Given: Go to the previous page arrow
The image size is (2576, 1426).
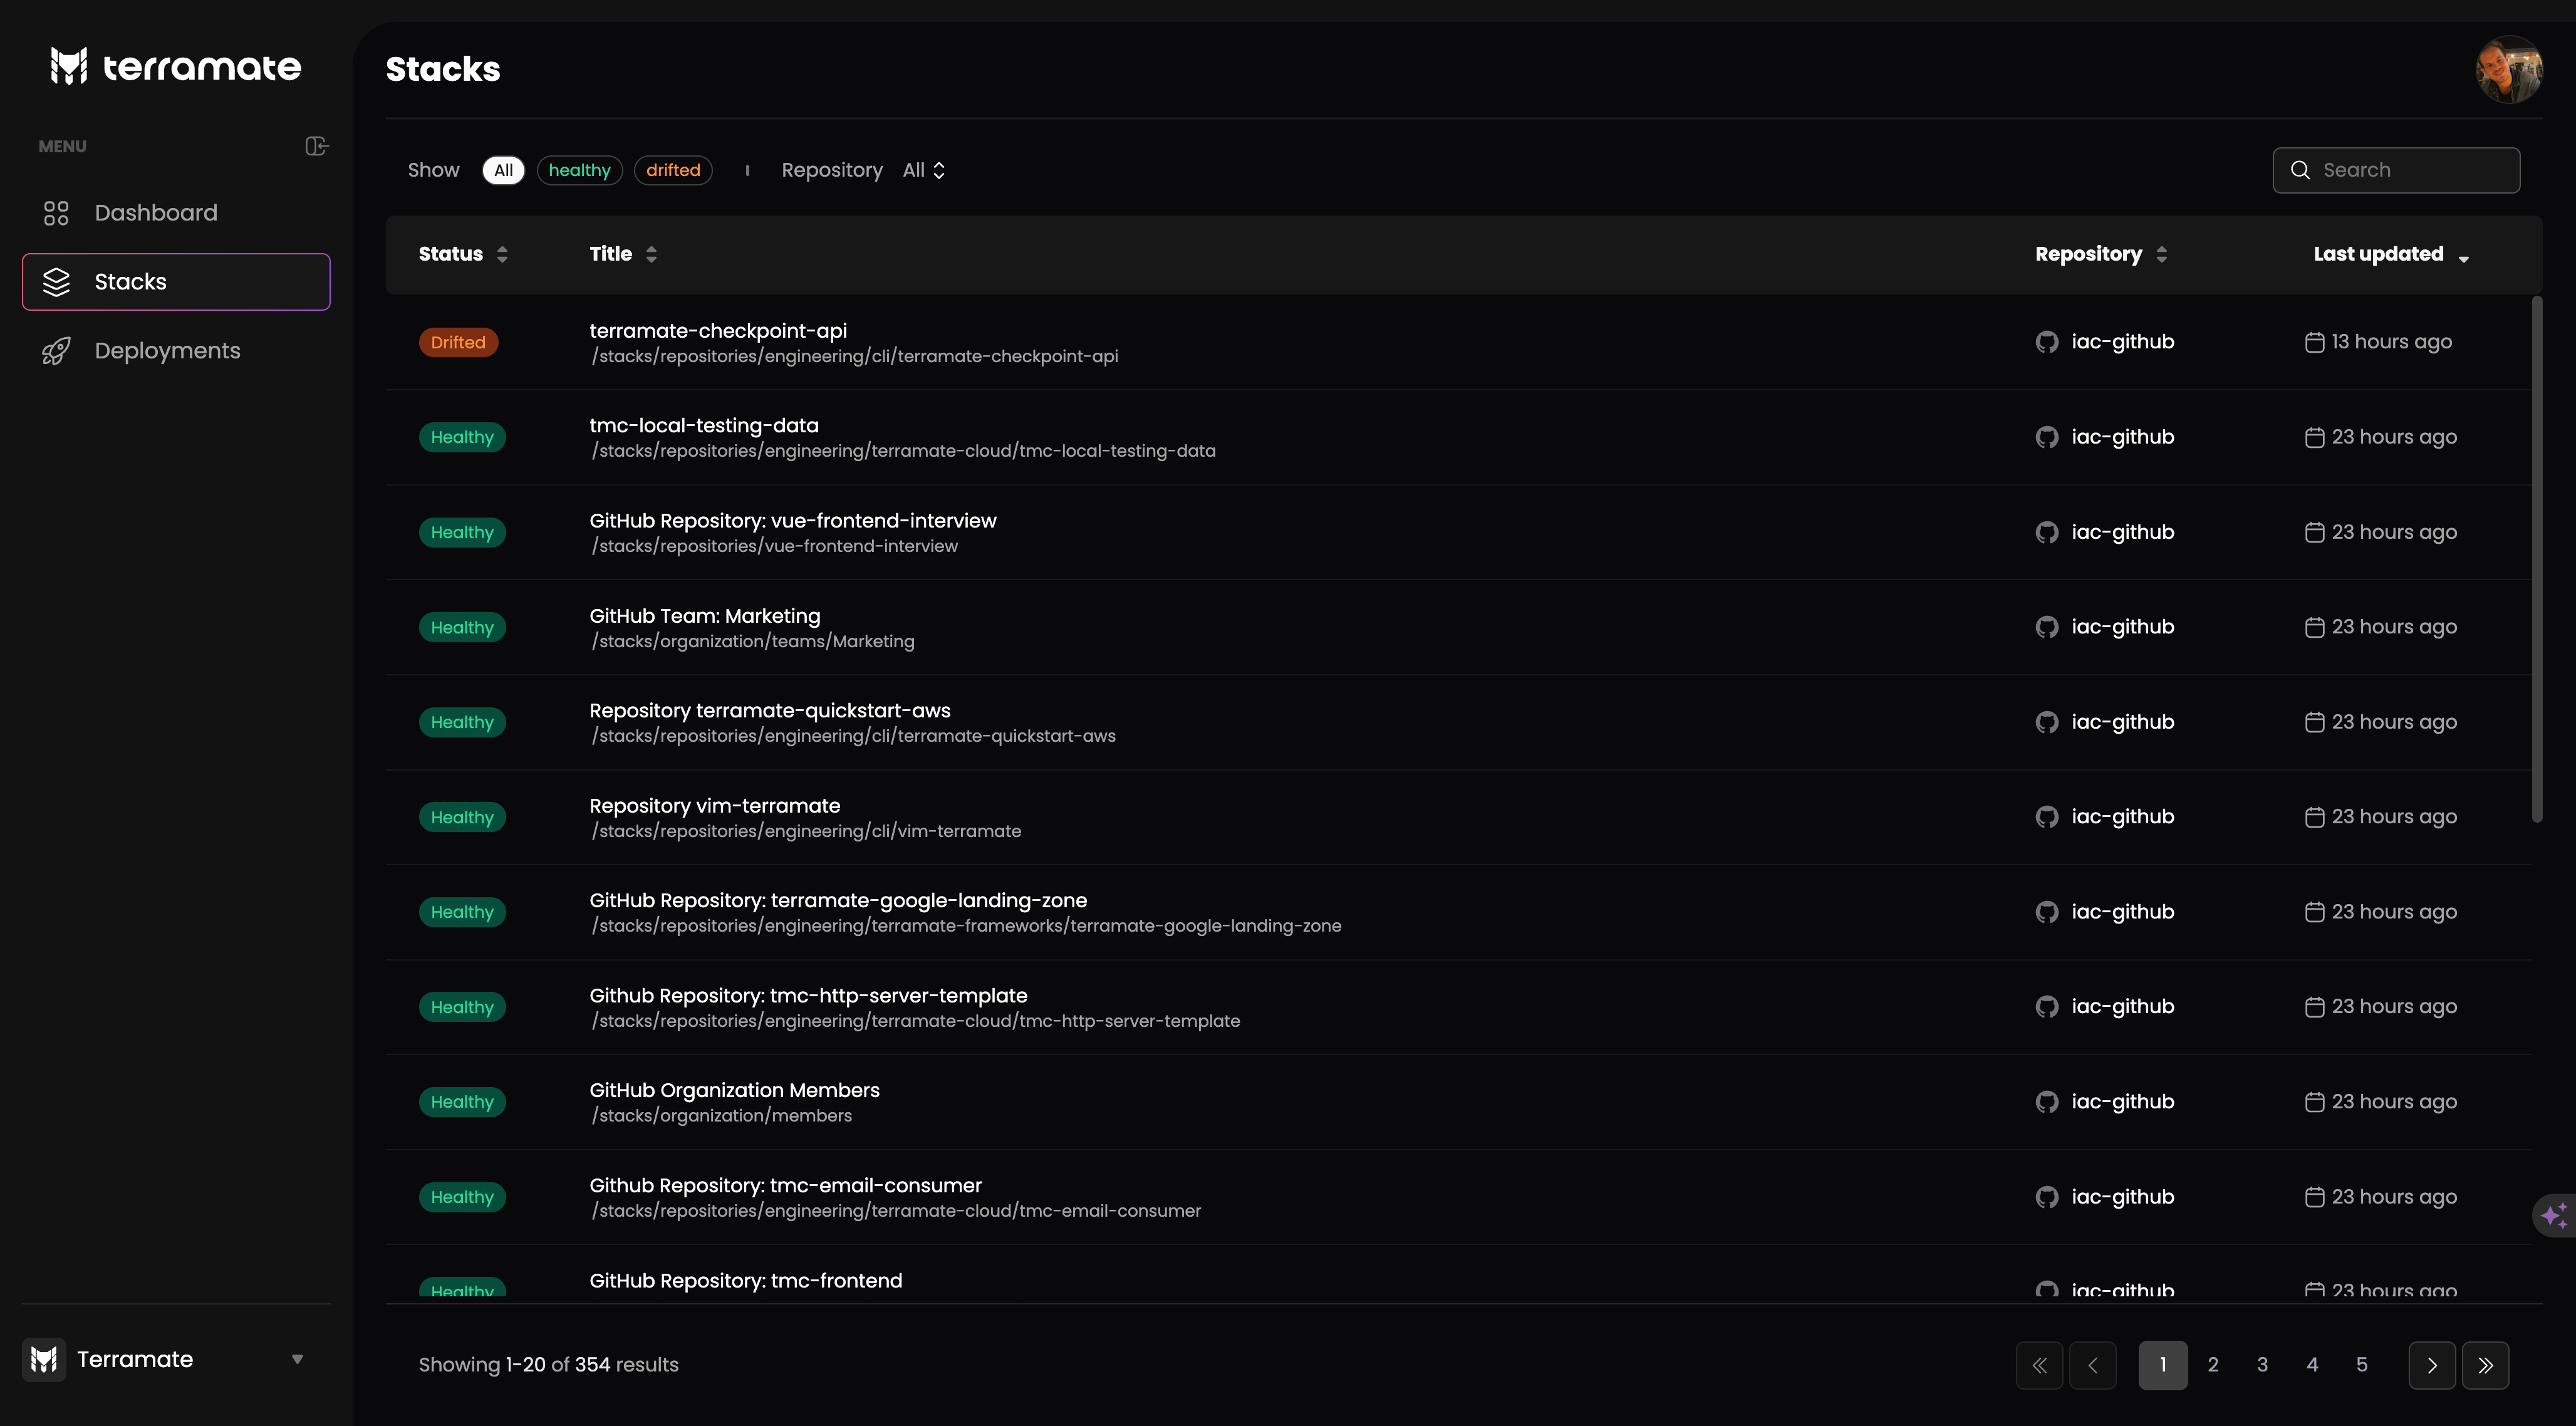Looking at the screenshot, I should pos(2092,1365).
